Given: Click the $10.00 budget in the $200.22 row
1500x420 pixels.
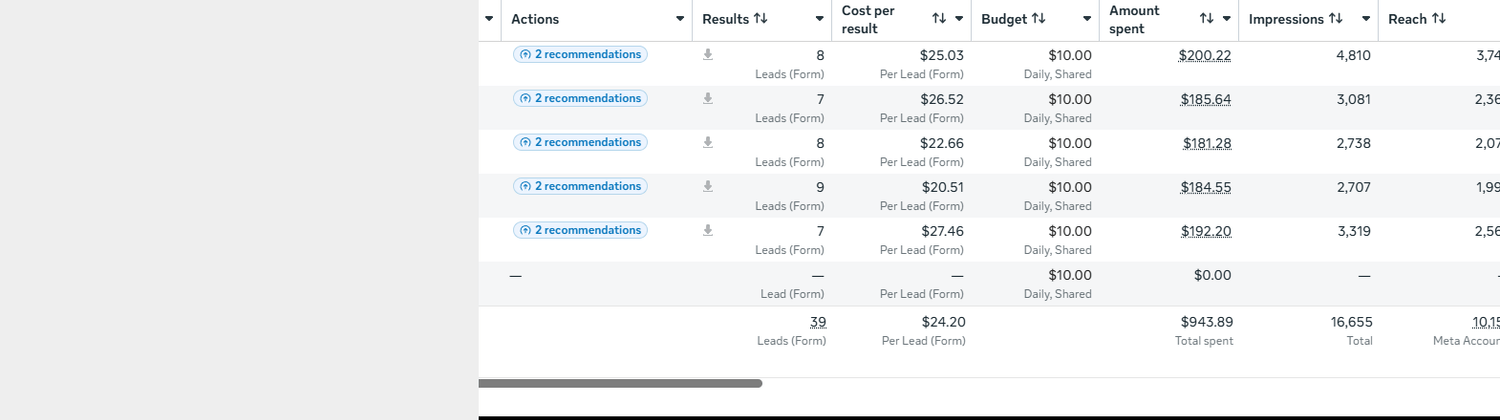Looking at the screenshot, I should 1070,56.
